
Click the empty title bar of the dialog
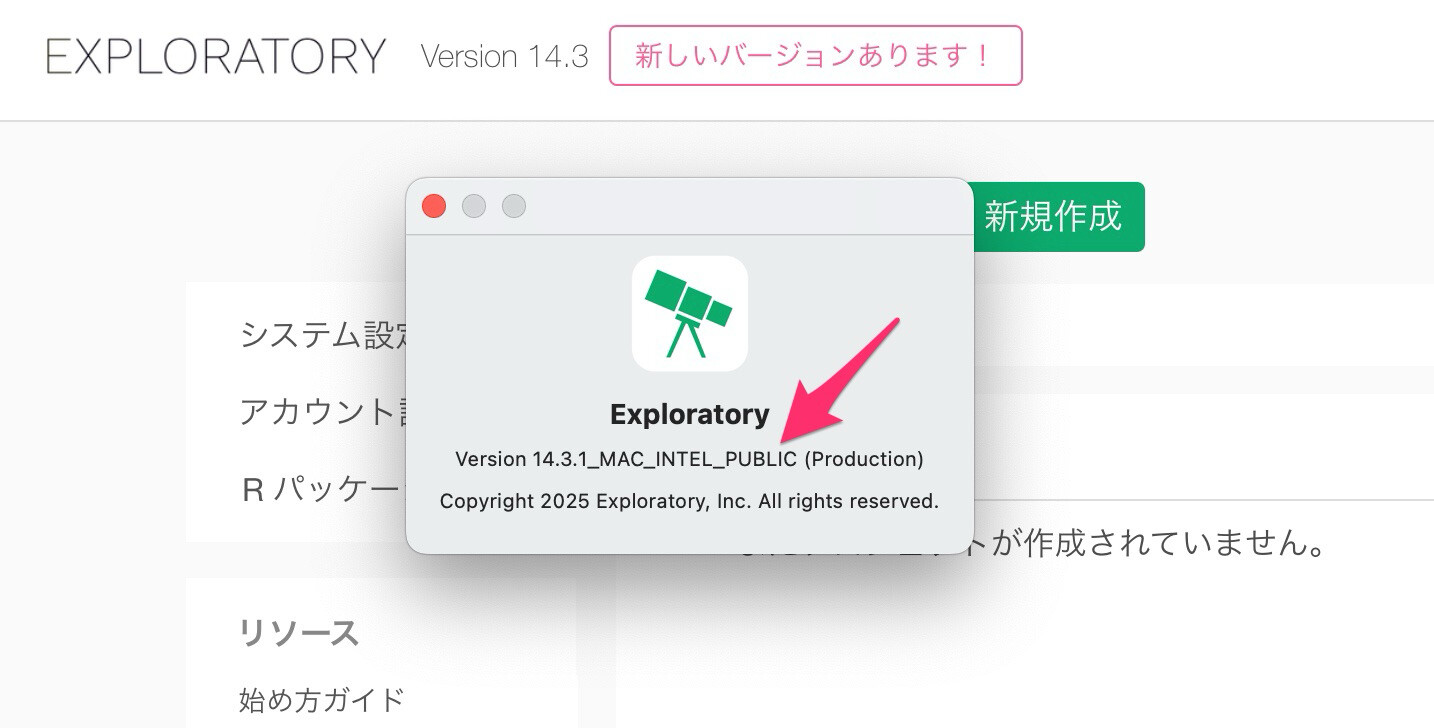pos(740,206)
